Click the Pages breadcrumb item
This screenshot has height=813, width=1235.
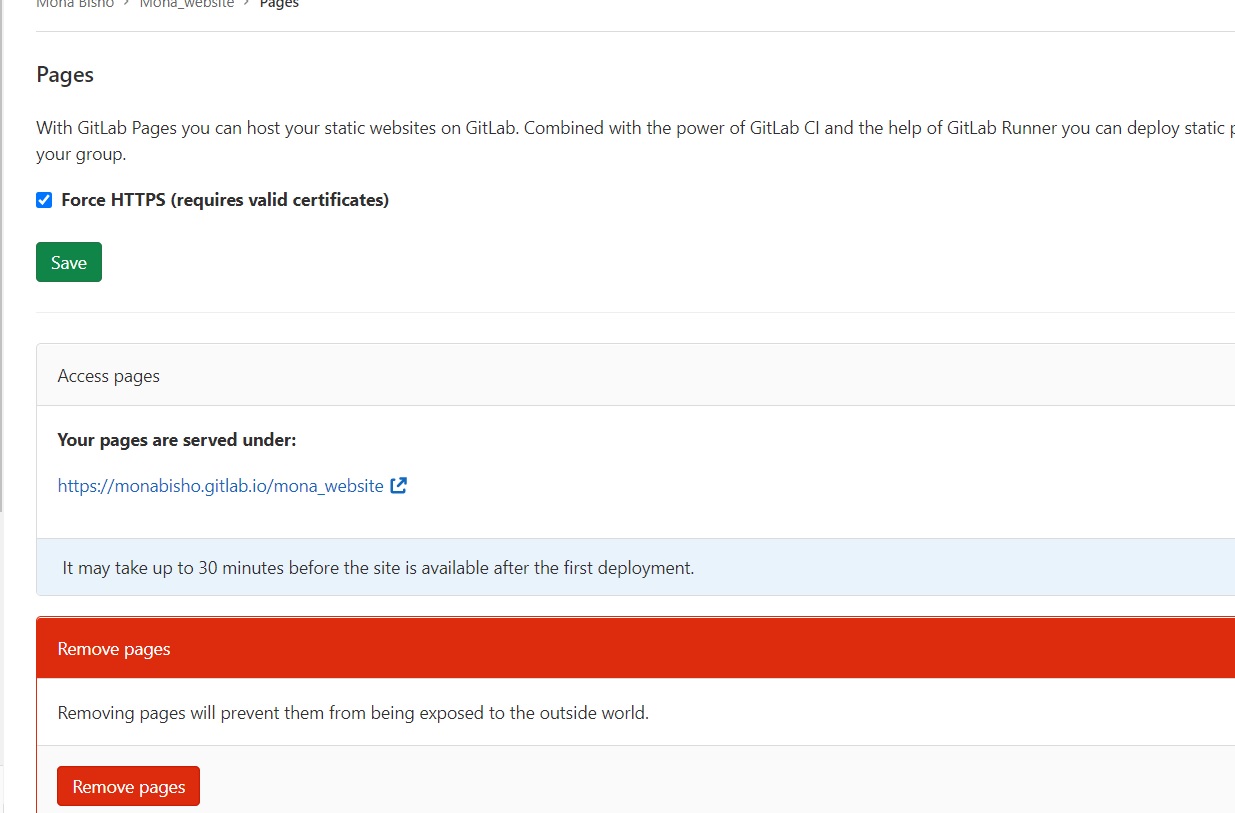pyautogui.click(x=279, y=4)
